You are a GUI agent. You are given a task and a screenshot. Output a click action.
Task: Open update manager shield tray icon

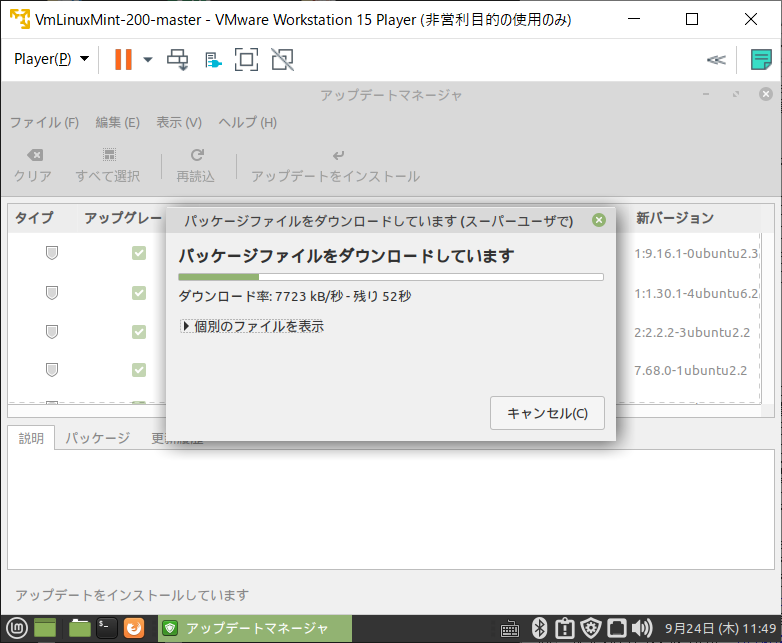coord(591,628)
